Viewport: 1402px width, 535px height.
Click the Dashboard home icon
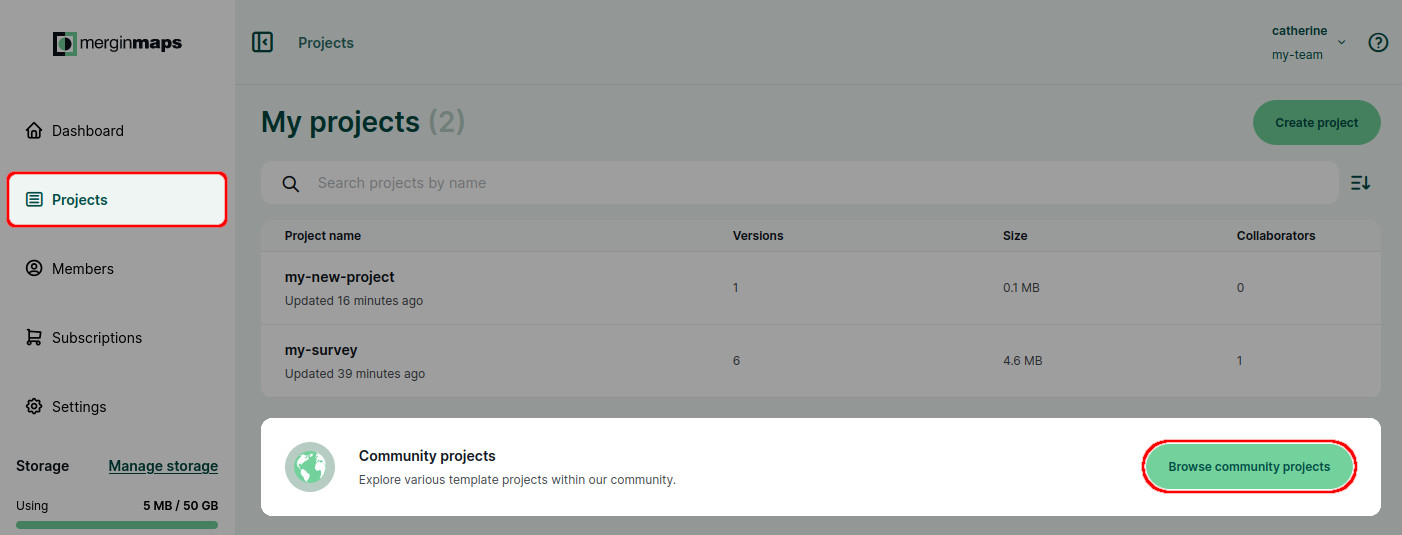[34, 131]
